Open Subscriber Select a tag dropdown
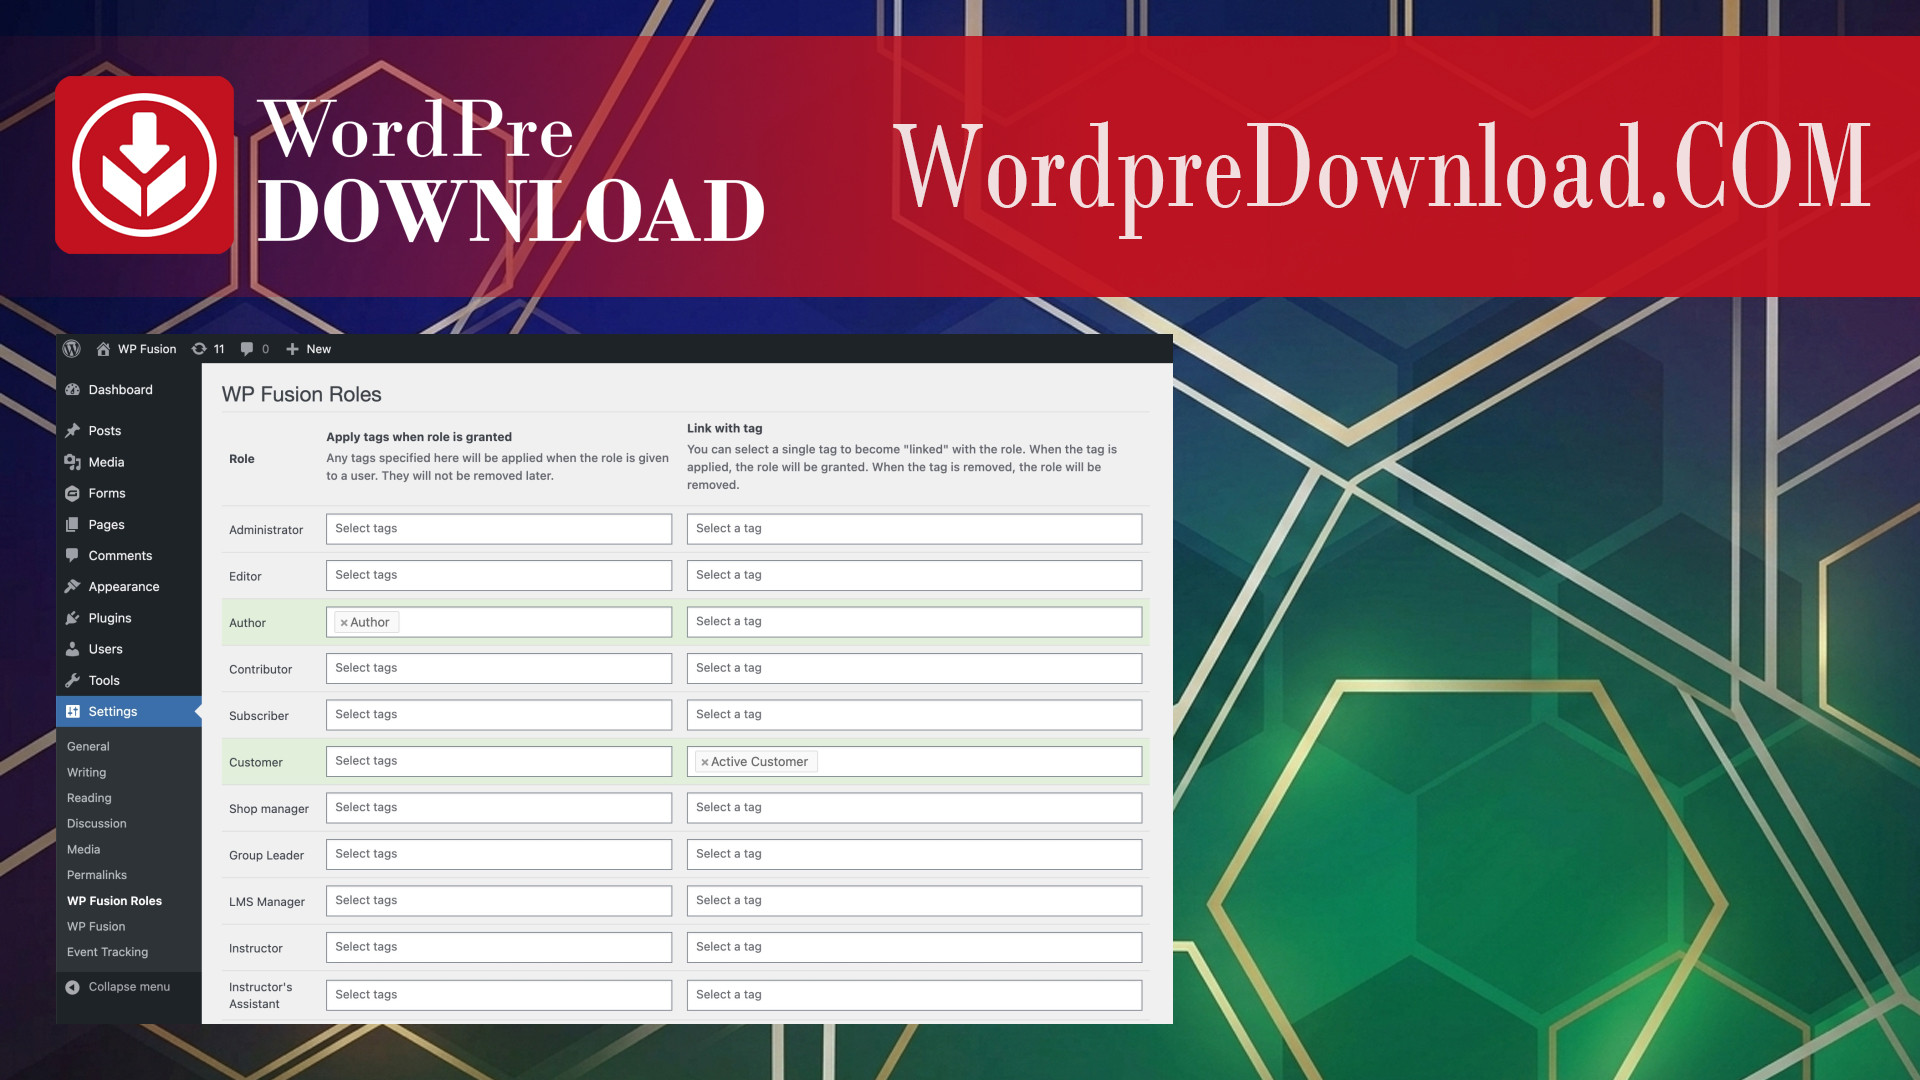 [x=914, y=715]
